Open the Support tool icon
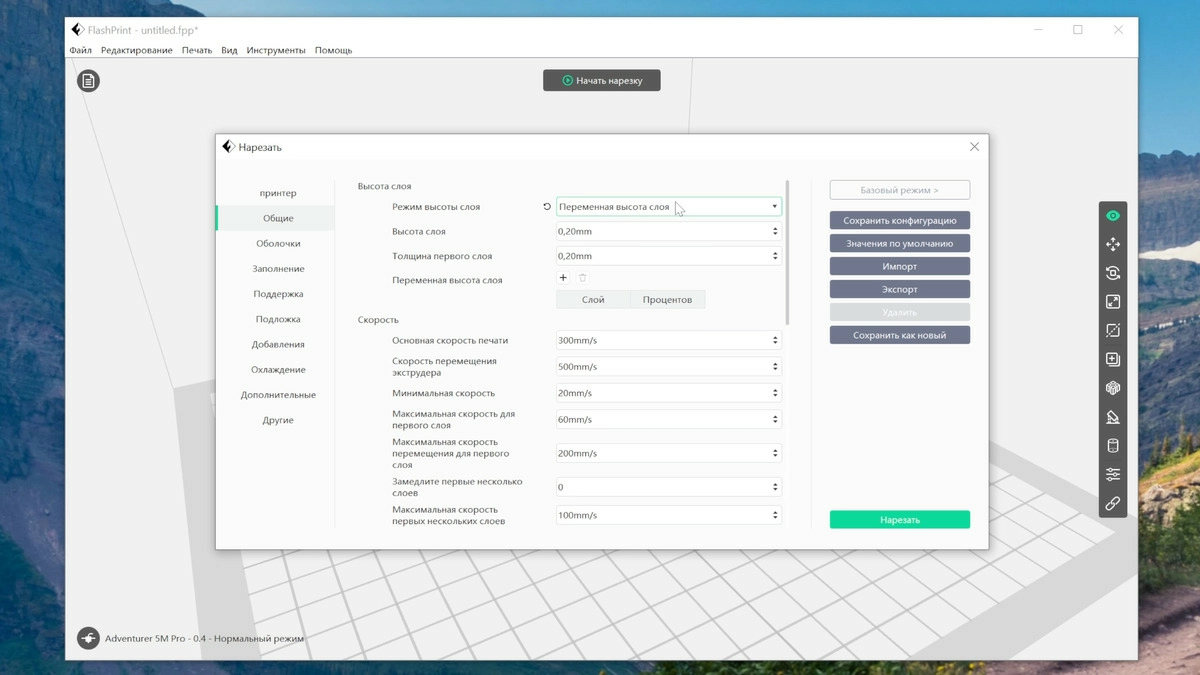1200x675 pixels. (x=1113, y=417)
